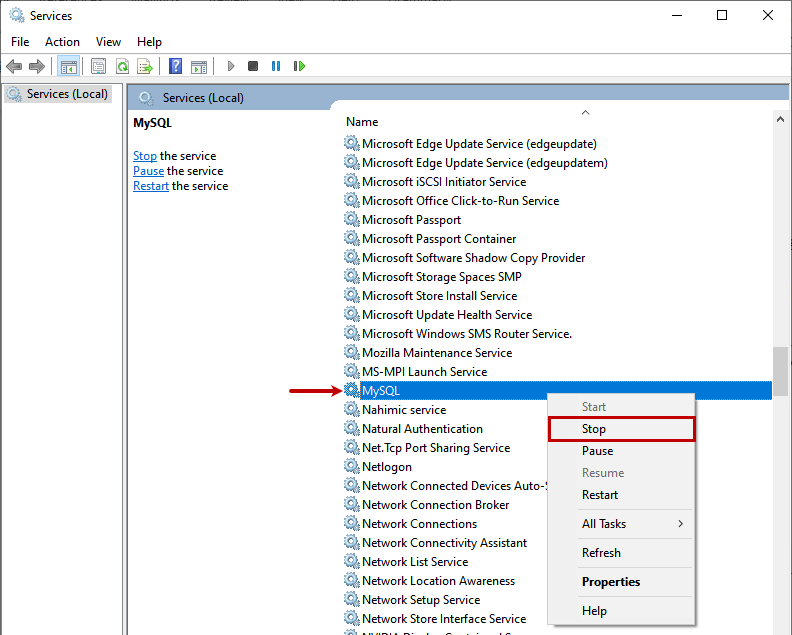The width and height of the screenshot is (792, 635).
Task: Click gear icon beside Microsoft Passport Container
Action: pyautogui.click(x=352, y=238)
